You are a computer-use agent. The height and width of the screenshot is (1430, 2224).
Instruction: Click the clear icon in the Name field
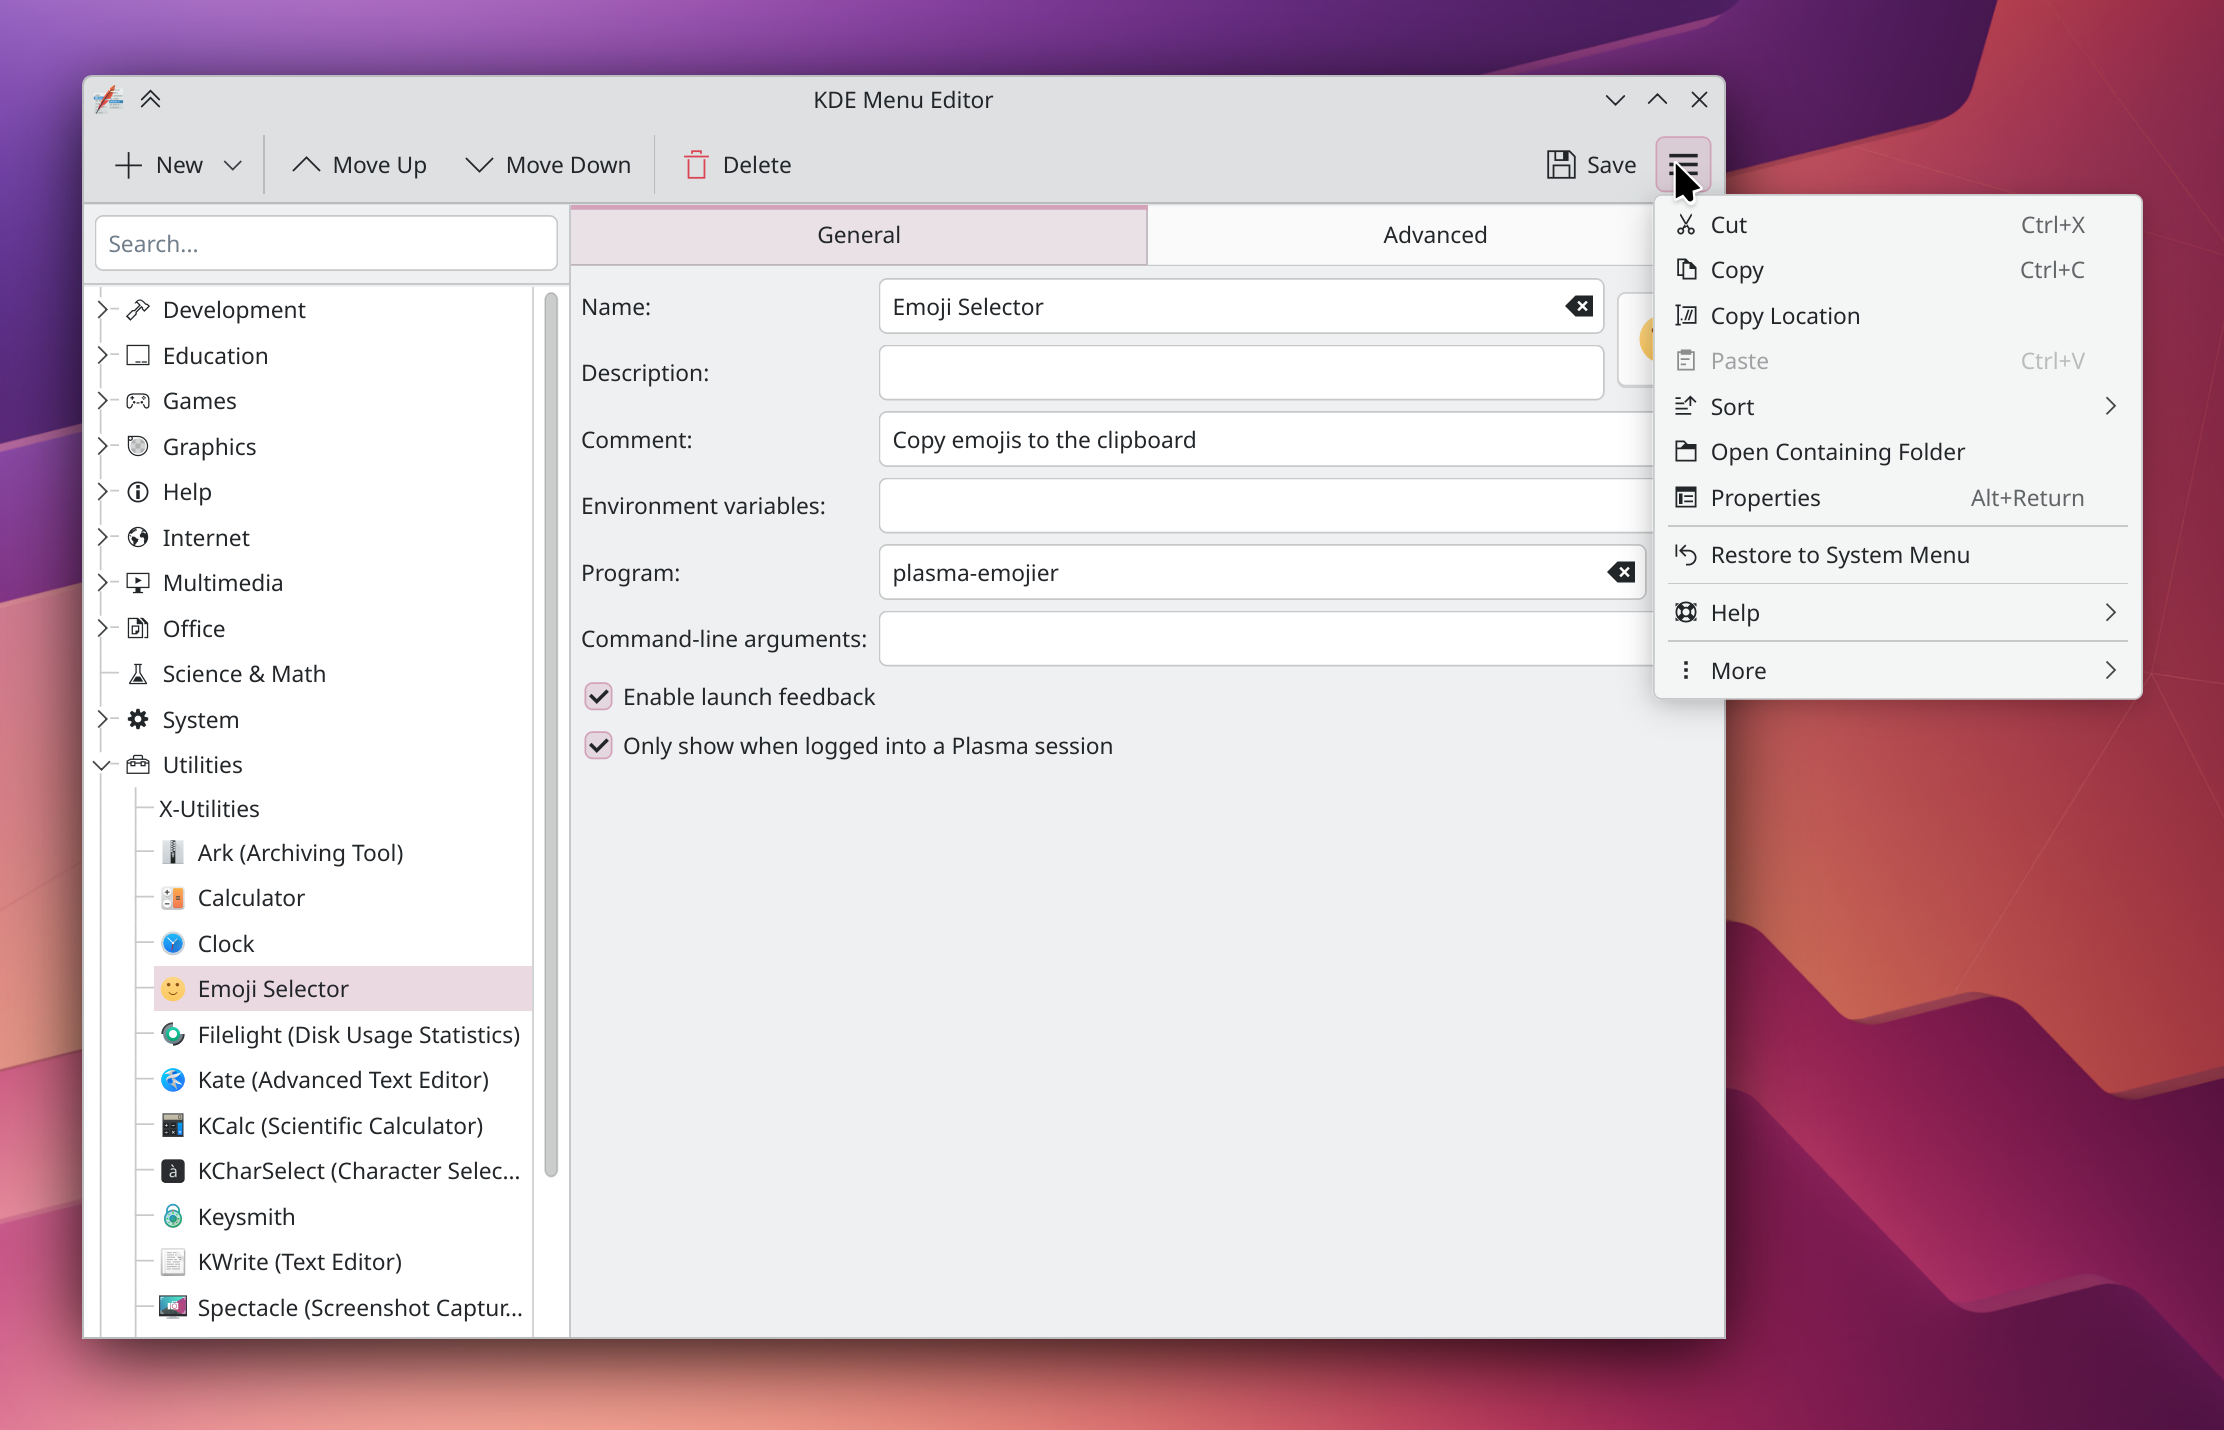pyautogui.click(x=1580, y=307)
